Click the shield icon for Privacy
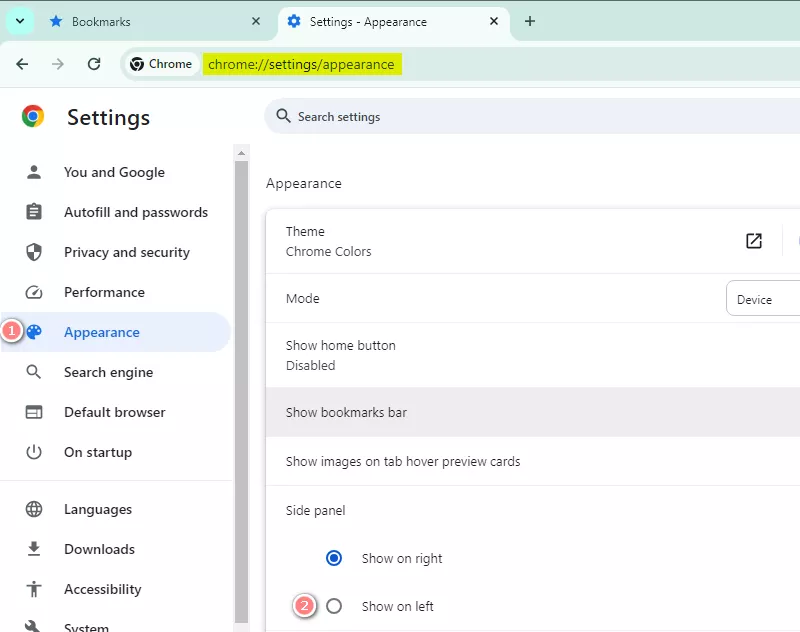800x632 pixels. 34,252
